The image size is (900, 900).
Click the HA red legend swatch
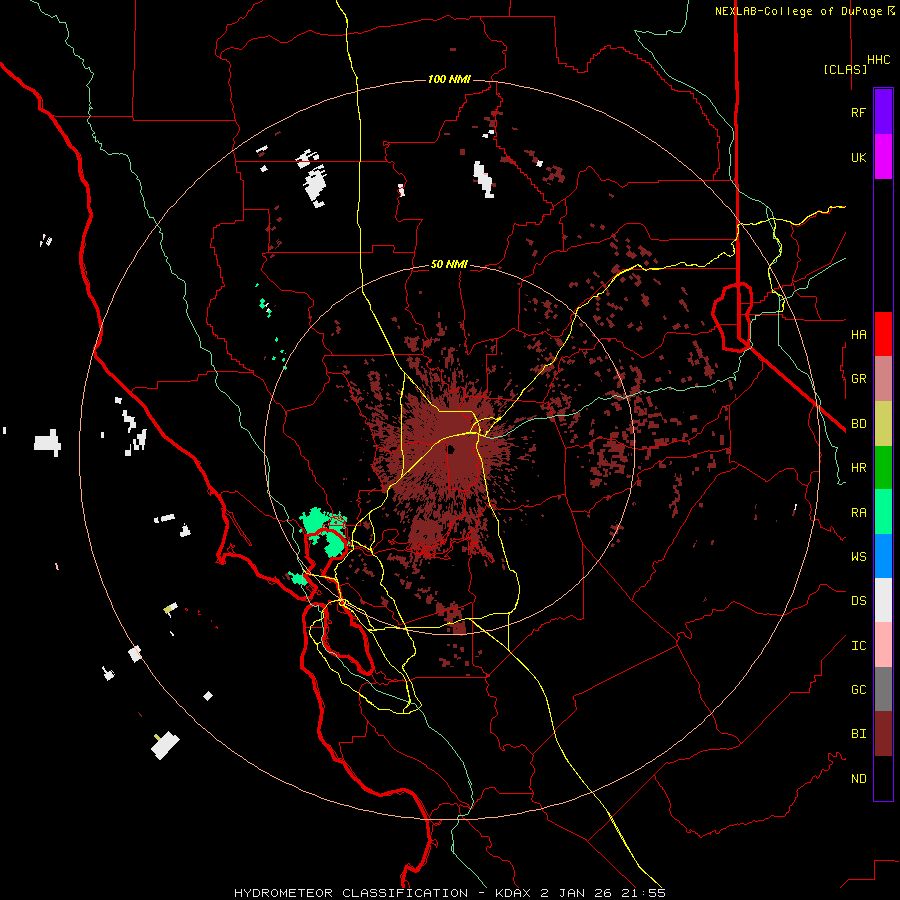coord(883,334)
